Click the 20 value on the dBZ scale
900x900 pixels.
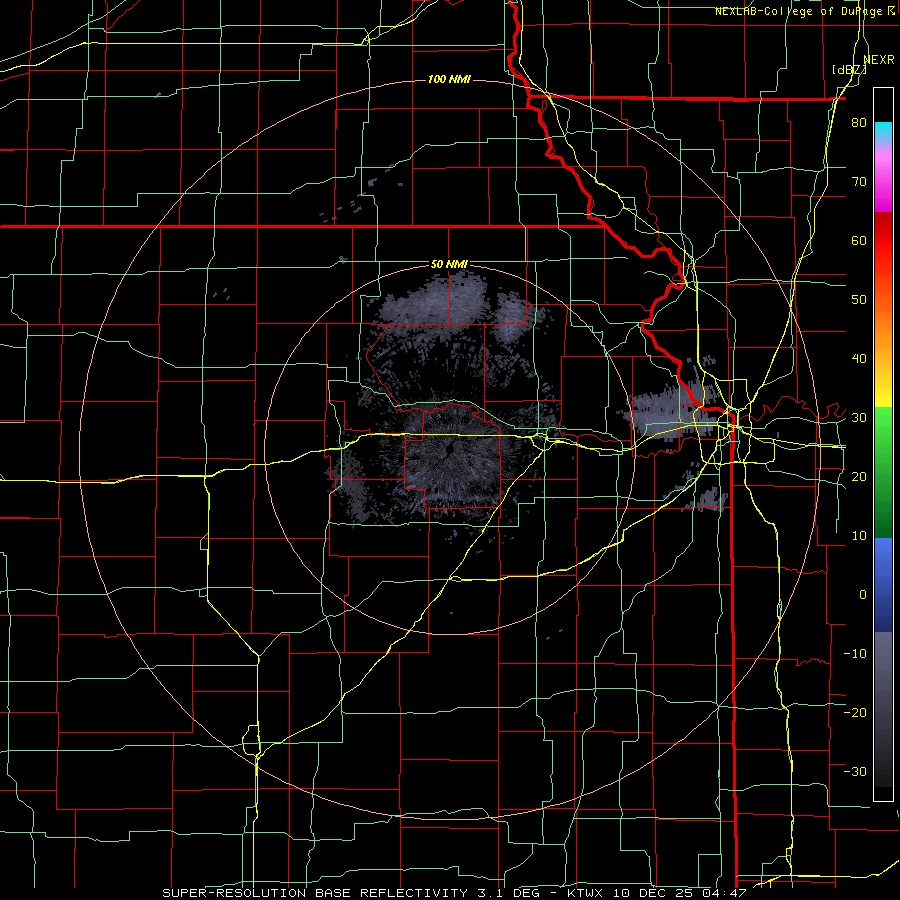[x=859, y=477]
